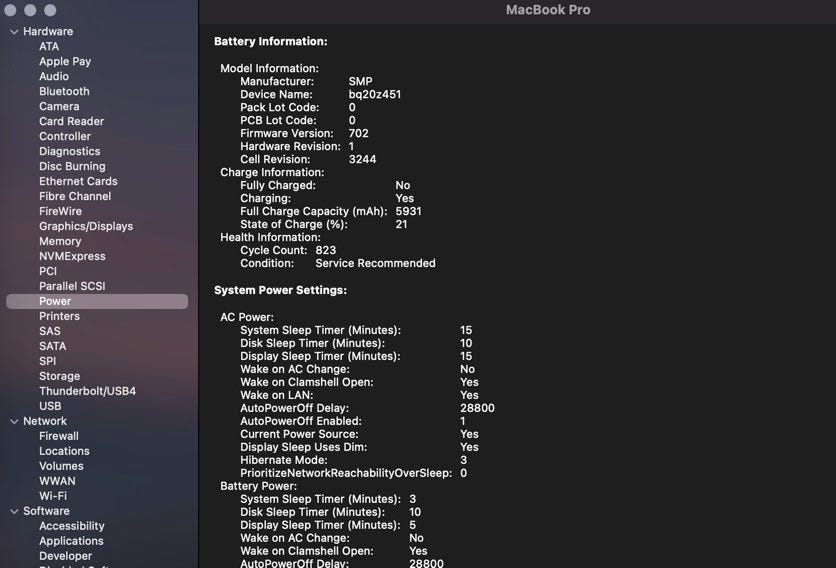Open WWAN network entry
The height and width of the screenshot is (568, 836).
[x=57, y=481]
